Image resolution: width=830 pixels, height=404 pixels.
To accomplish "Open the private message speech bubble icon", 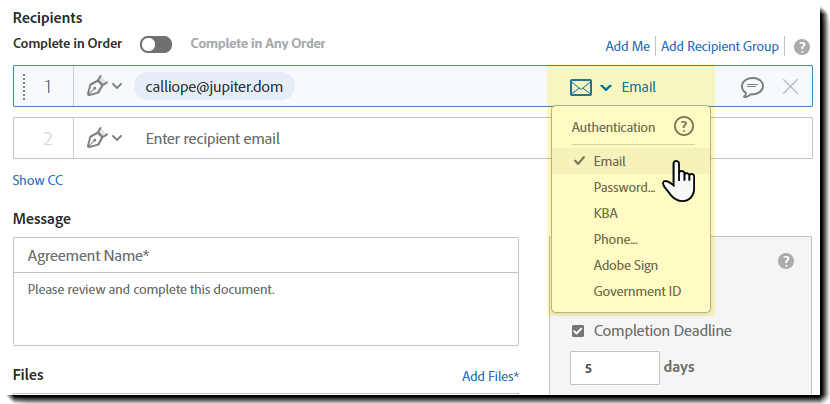I will point(752,87).
